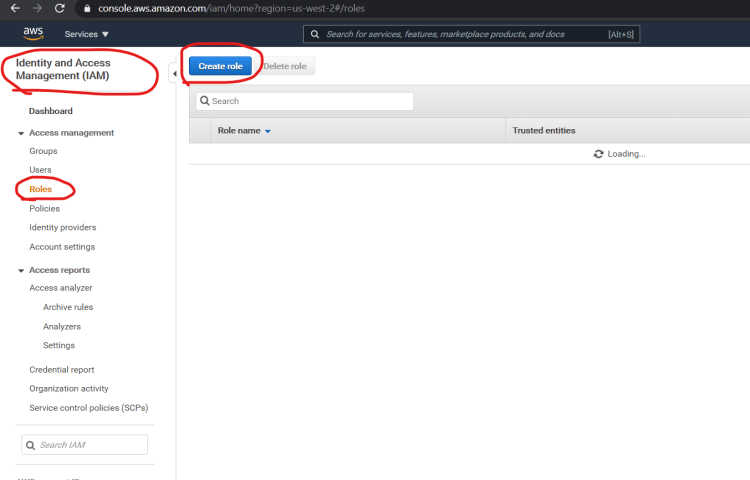Click the Identity and Access Management (IAM) heading
750x480 pixels.
tap(63, 69)
